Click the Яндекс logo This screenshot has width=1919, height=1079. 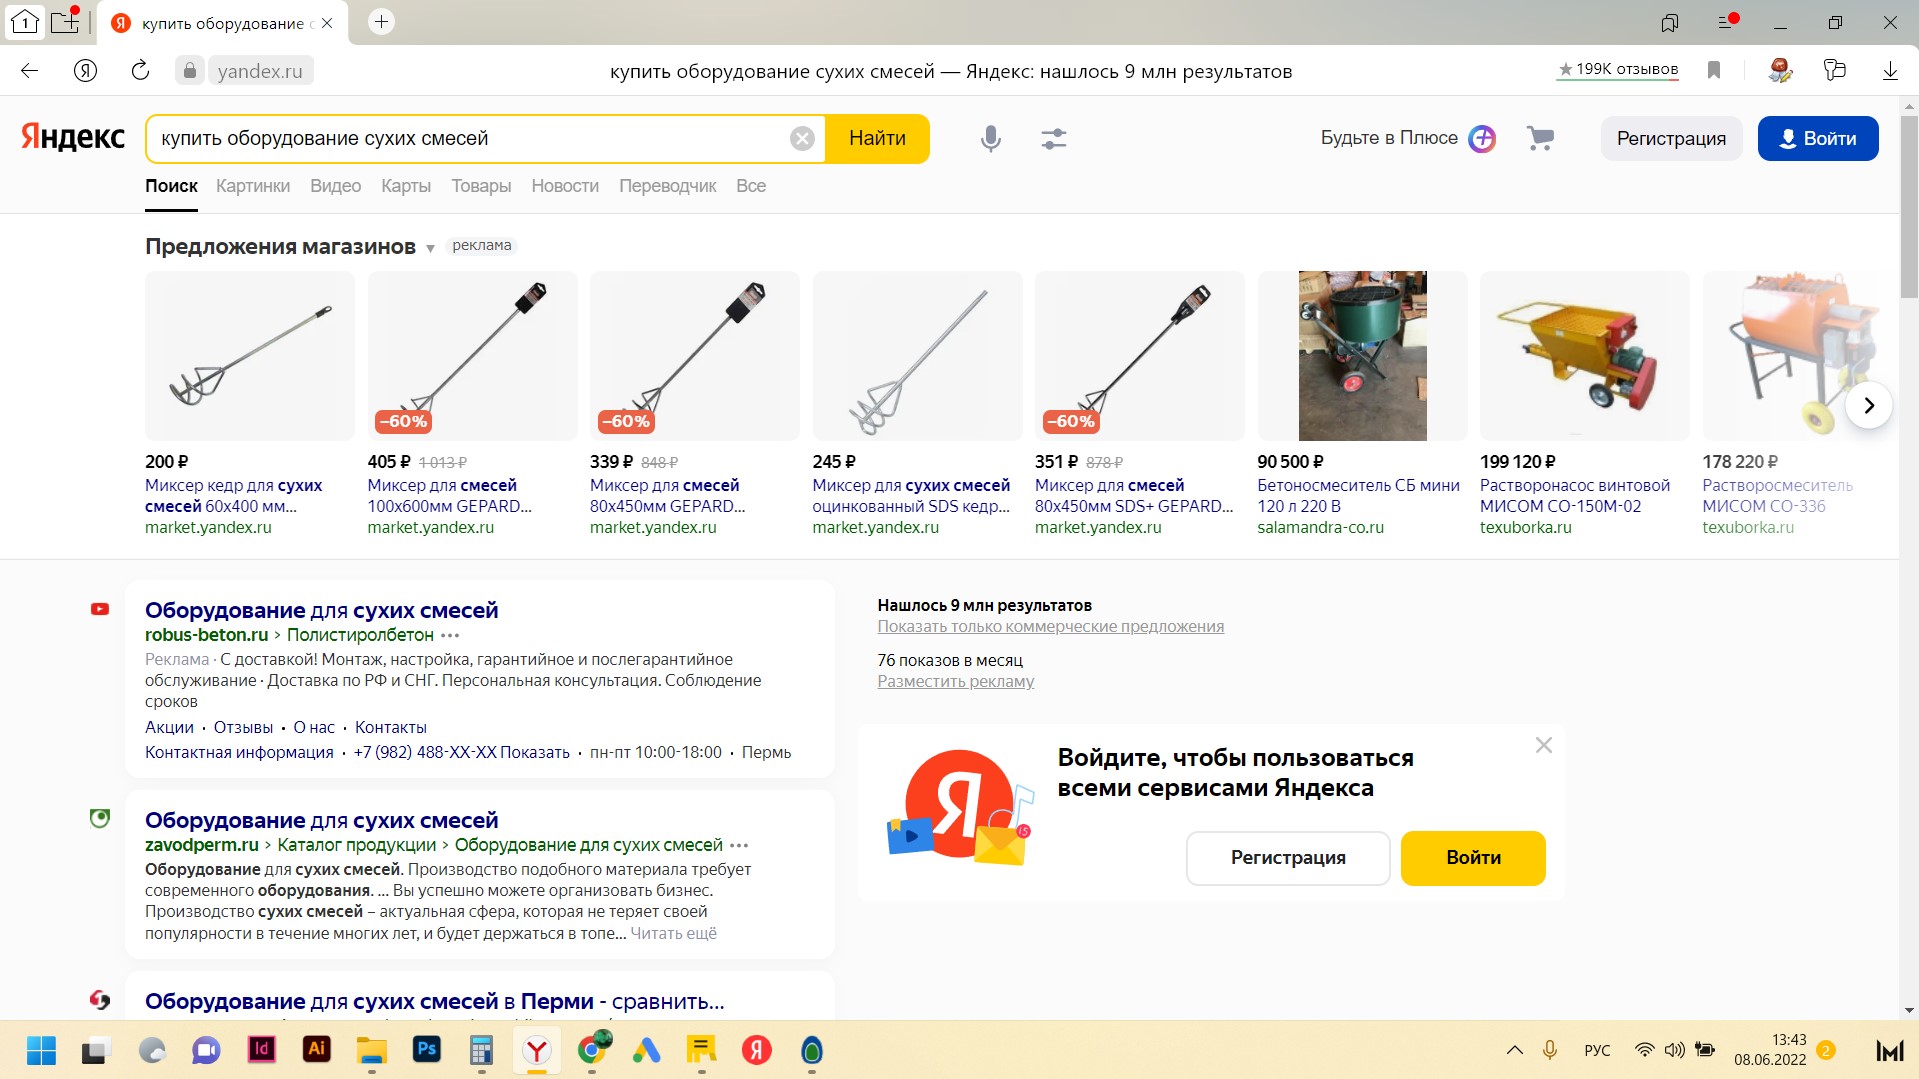coord(71,138)
